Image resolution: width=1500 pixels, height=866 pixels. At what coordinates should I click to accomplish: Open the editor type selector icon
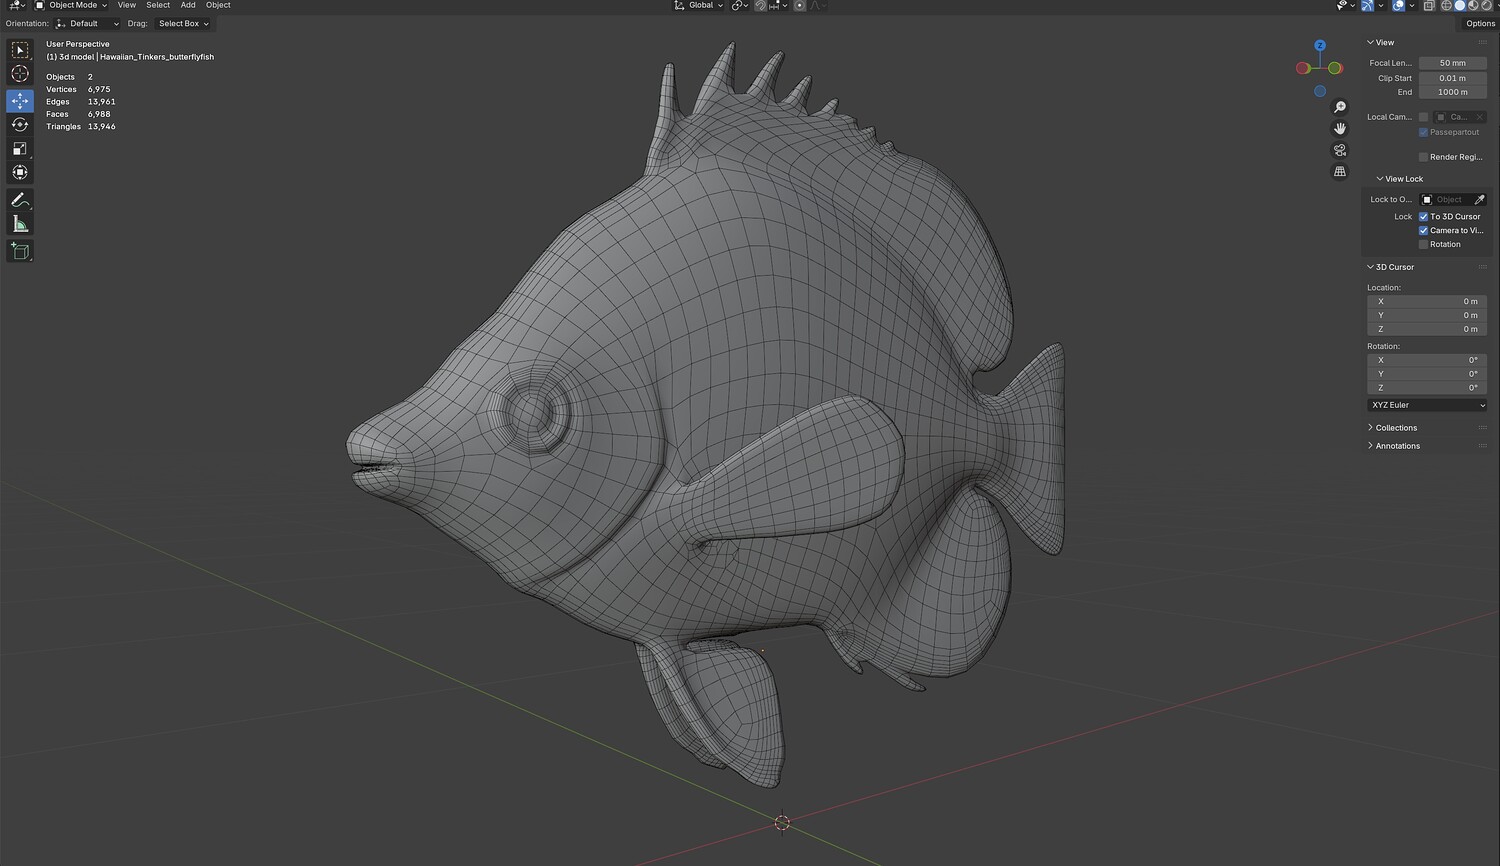17,5
